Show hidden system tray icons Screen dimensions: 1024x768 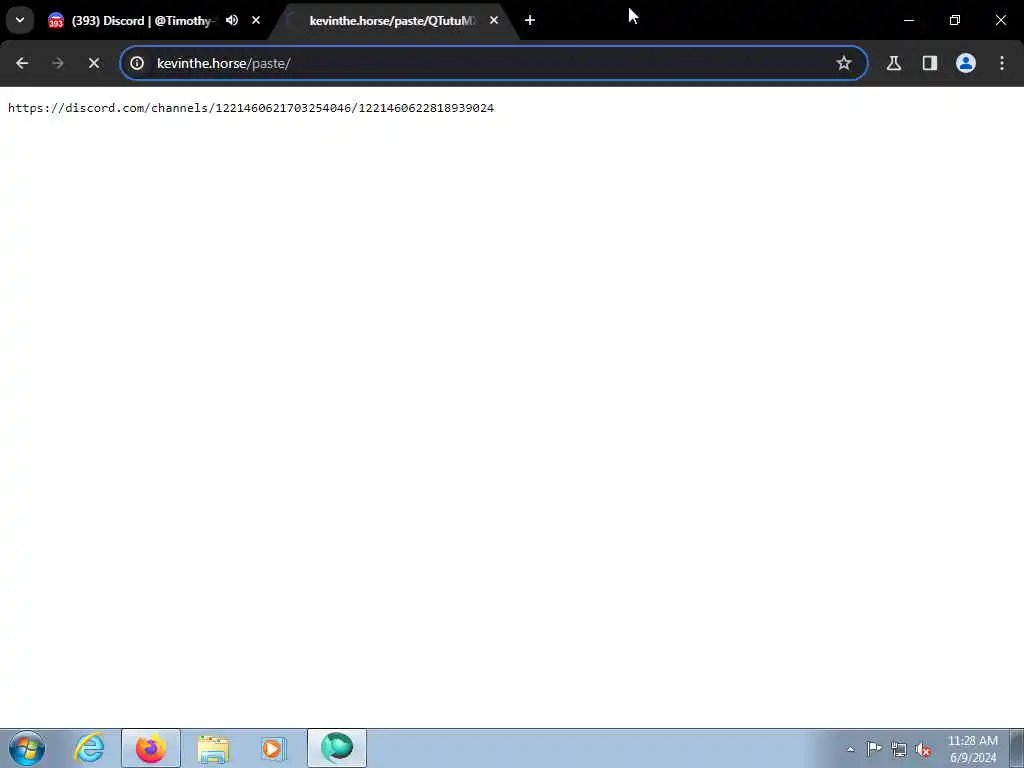(850, 749)
